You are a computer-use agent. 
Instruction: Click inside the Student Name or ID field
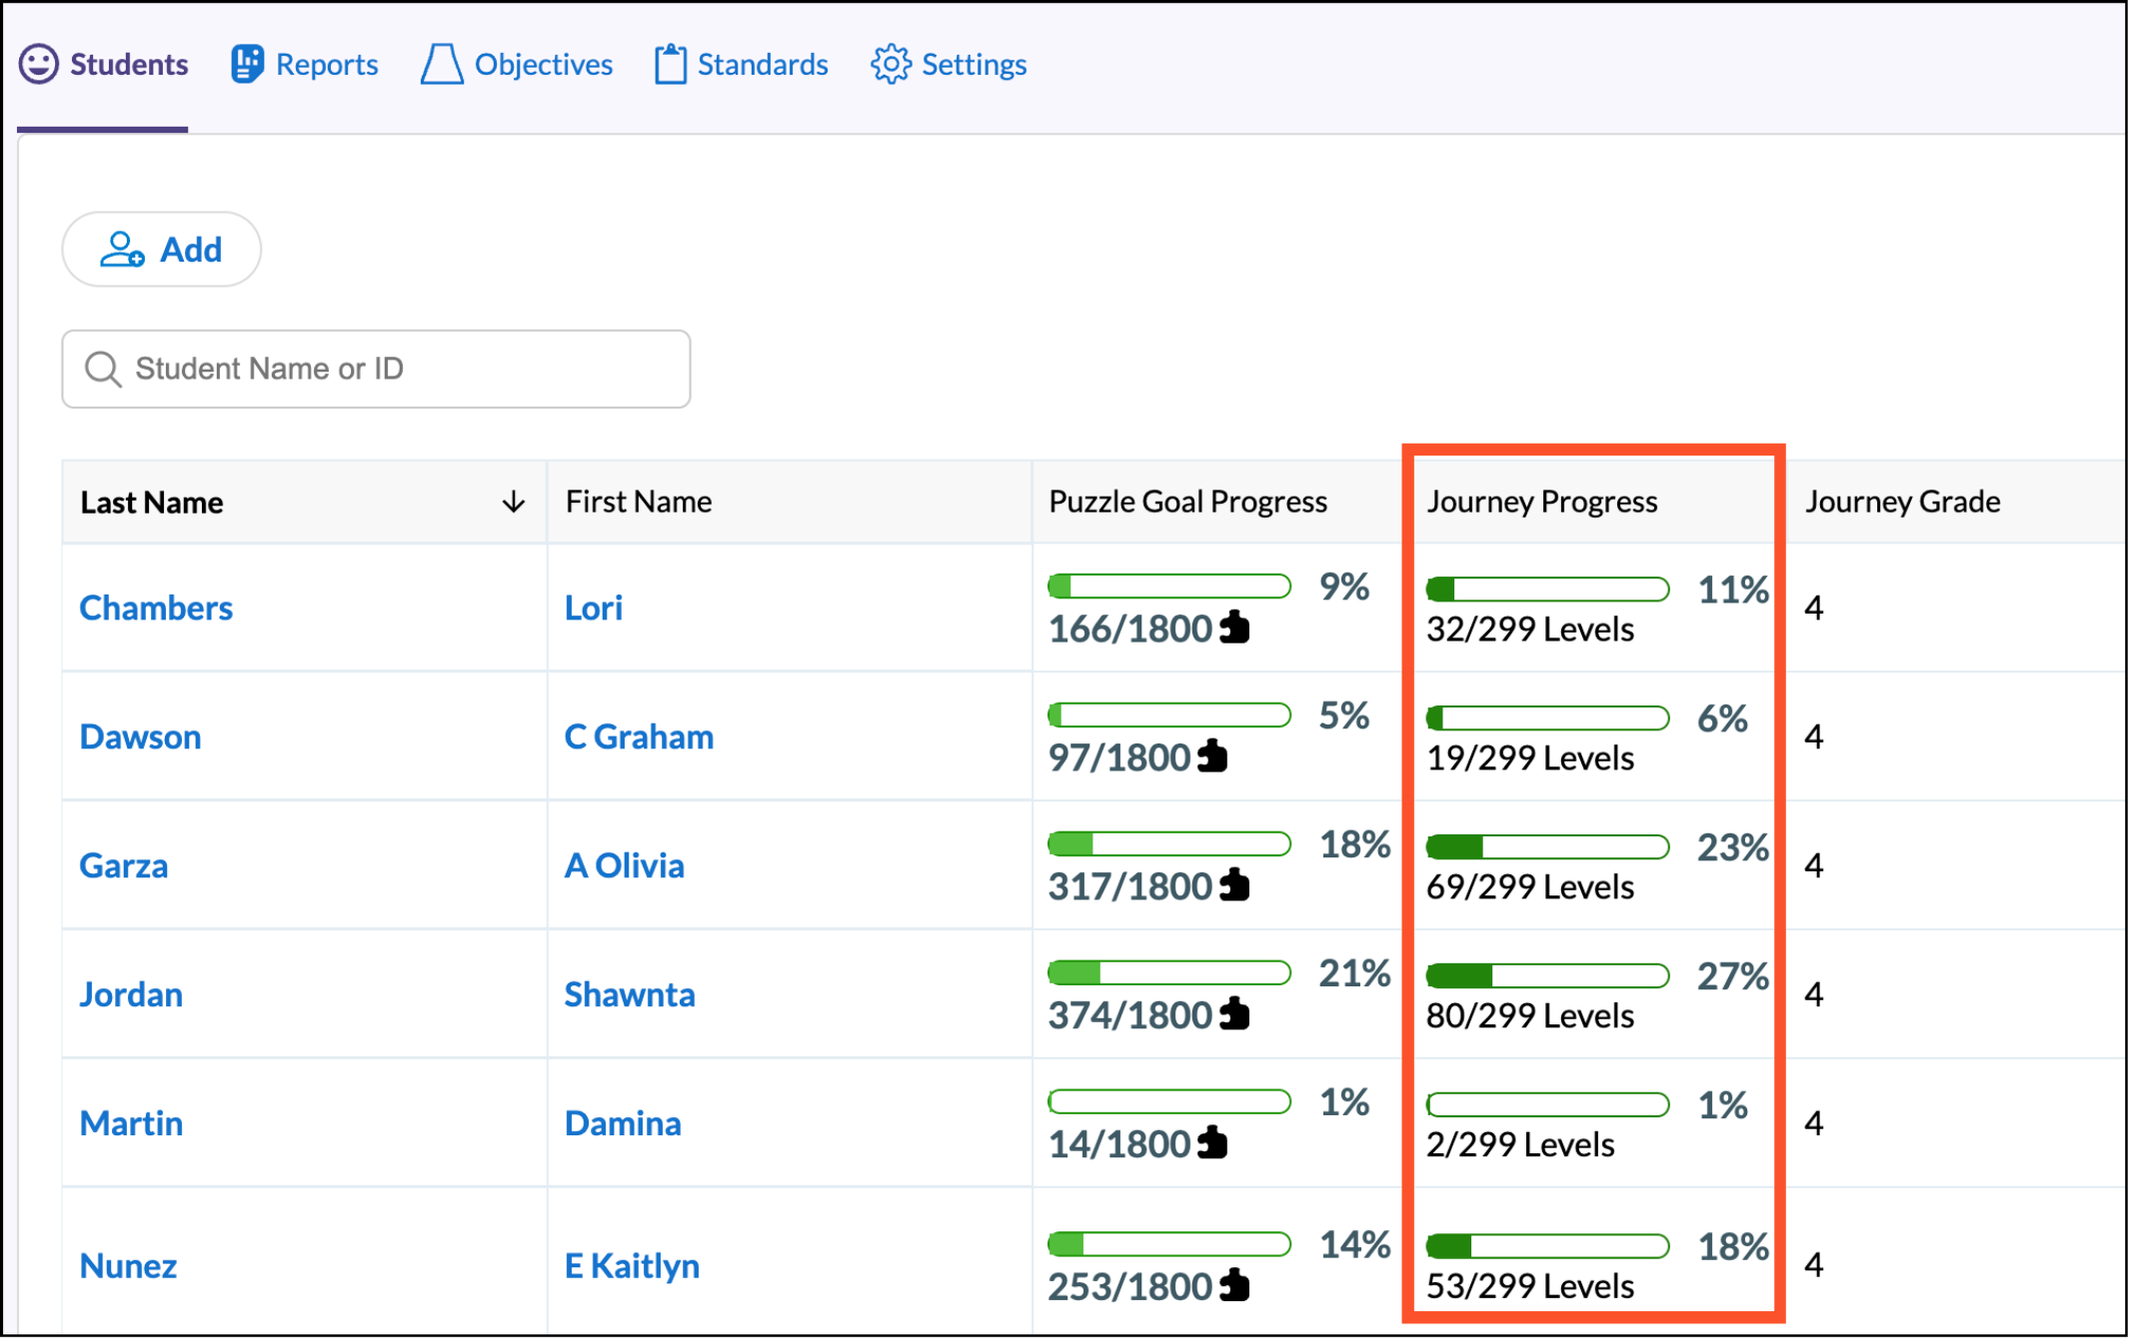pyautogui.click(x=375, y=368)
